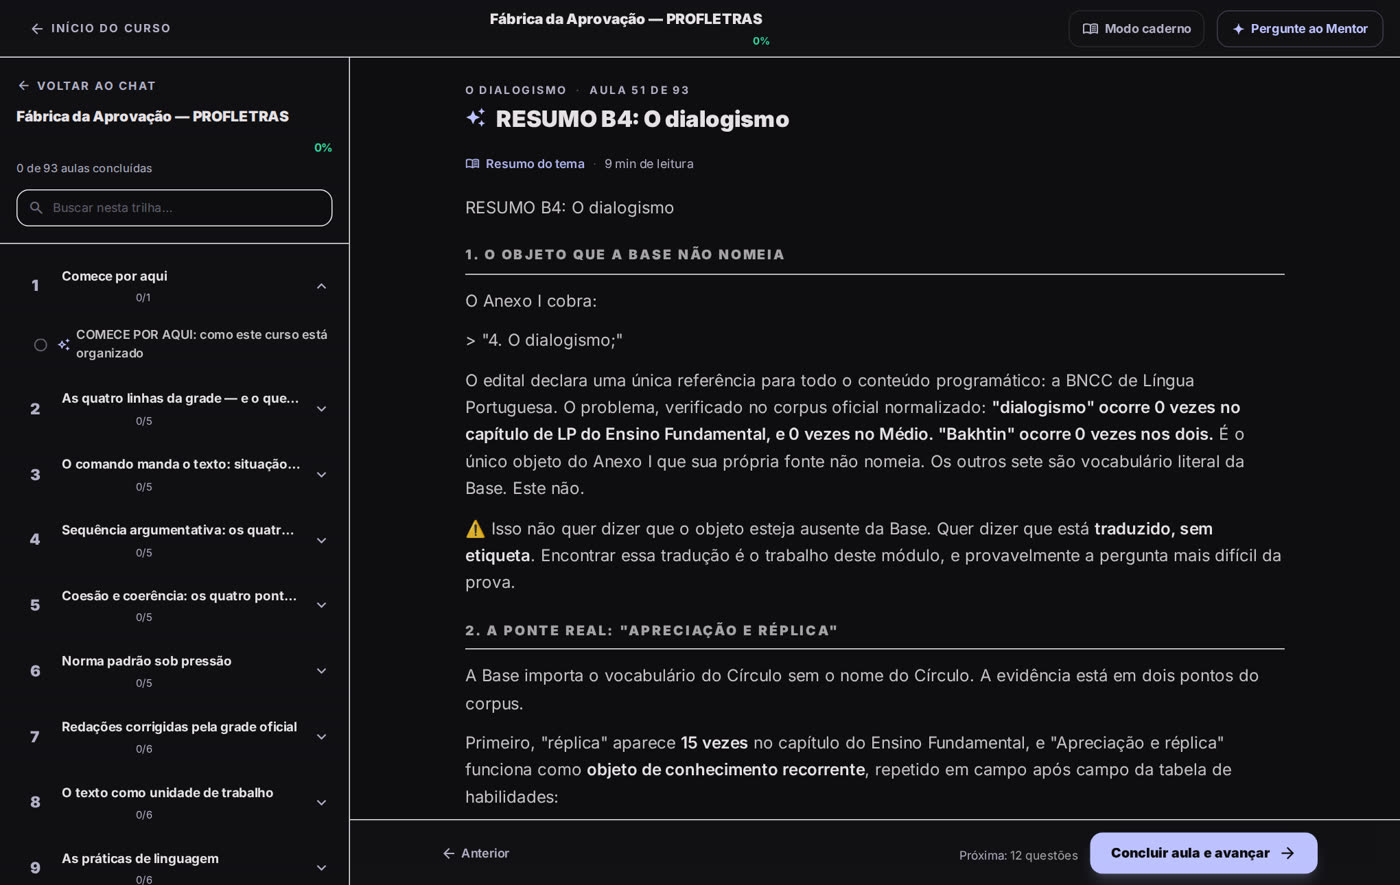This screenshot has height=885, width=1400.
Task: Open Modo caderno view
Action: [x=1136, y=29]
